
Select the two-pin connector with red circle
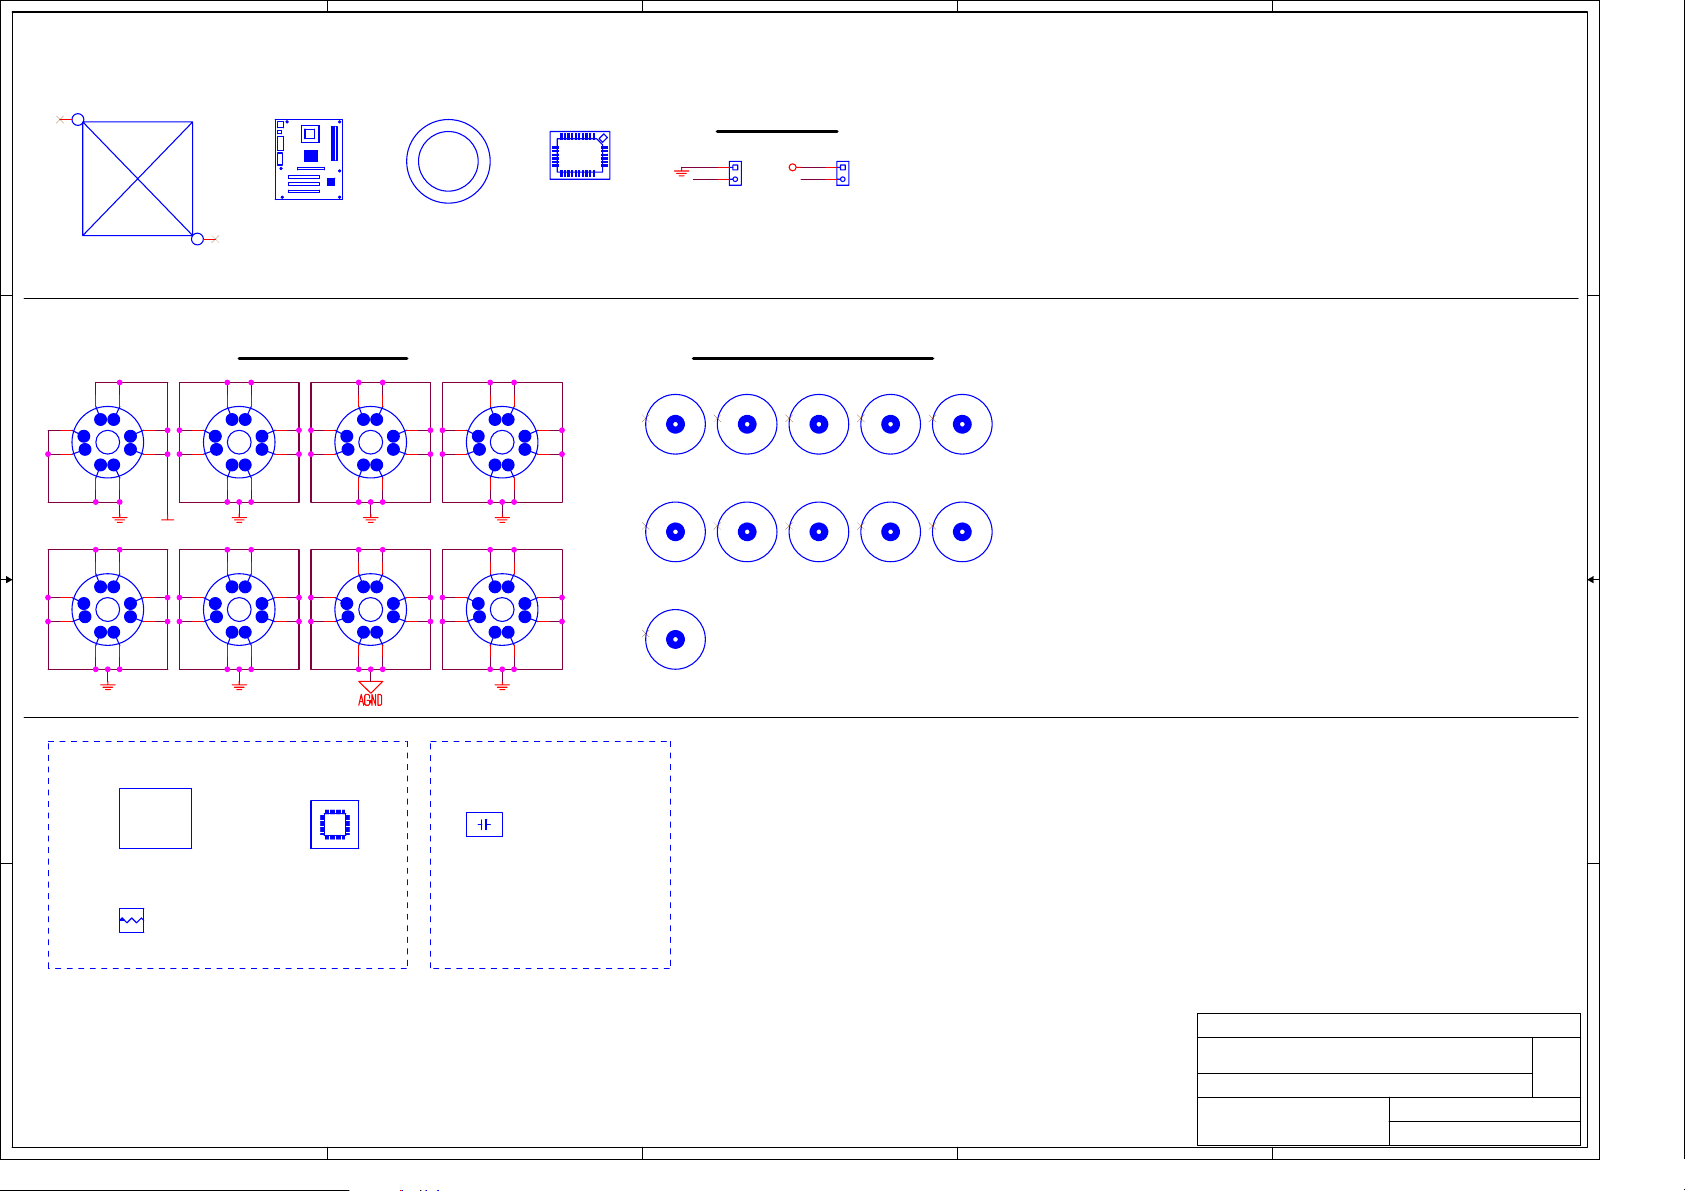click(843, 173)
